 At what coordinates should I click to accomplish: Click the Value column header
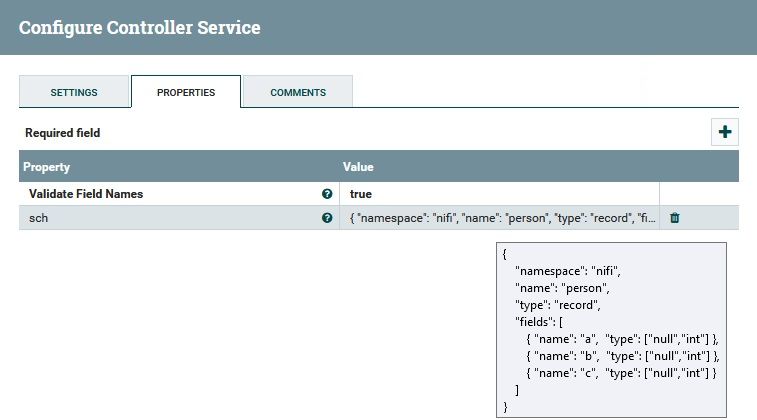[x=358, y=167]
